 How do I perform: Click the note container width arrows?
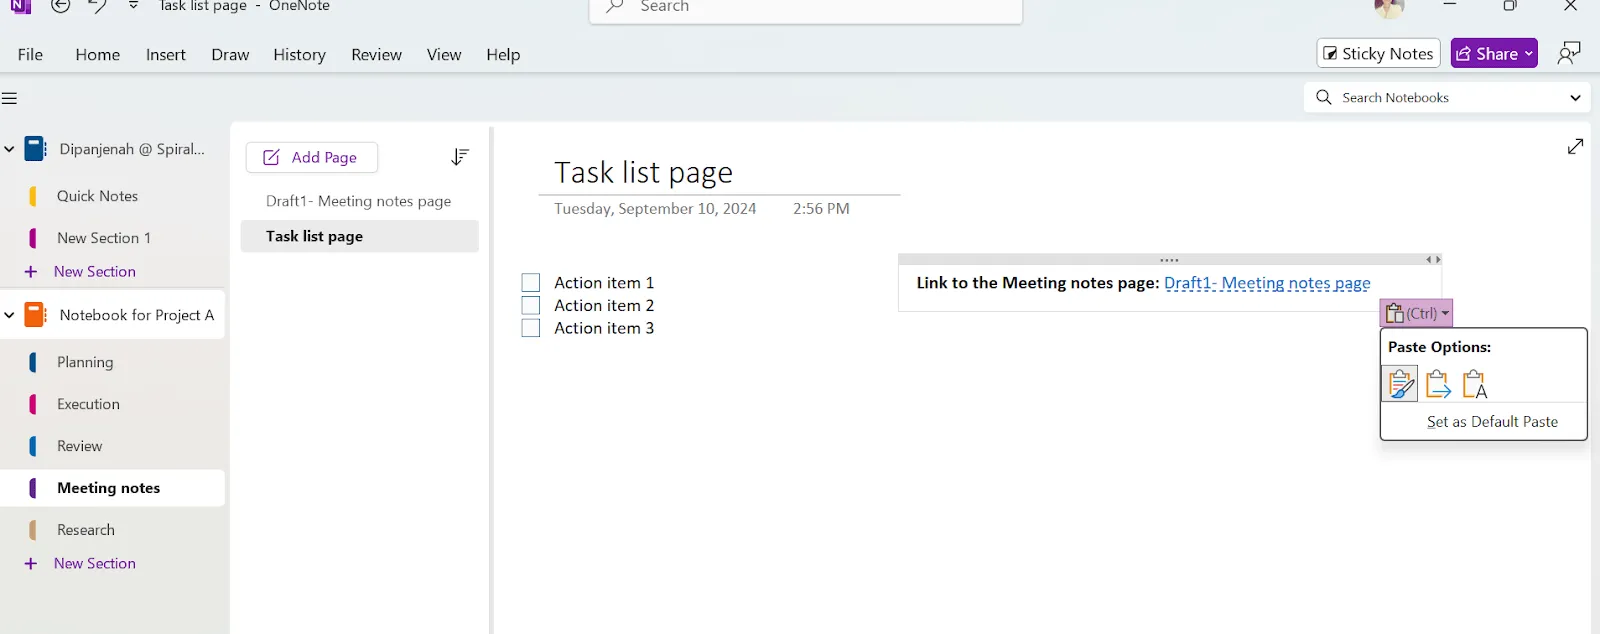(x=1433, y=260)
